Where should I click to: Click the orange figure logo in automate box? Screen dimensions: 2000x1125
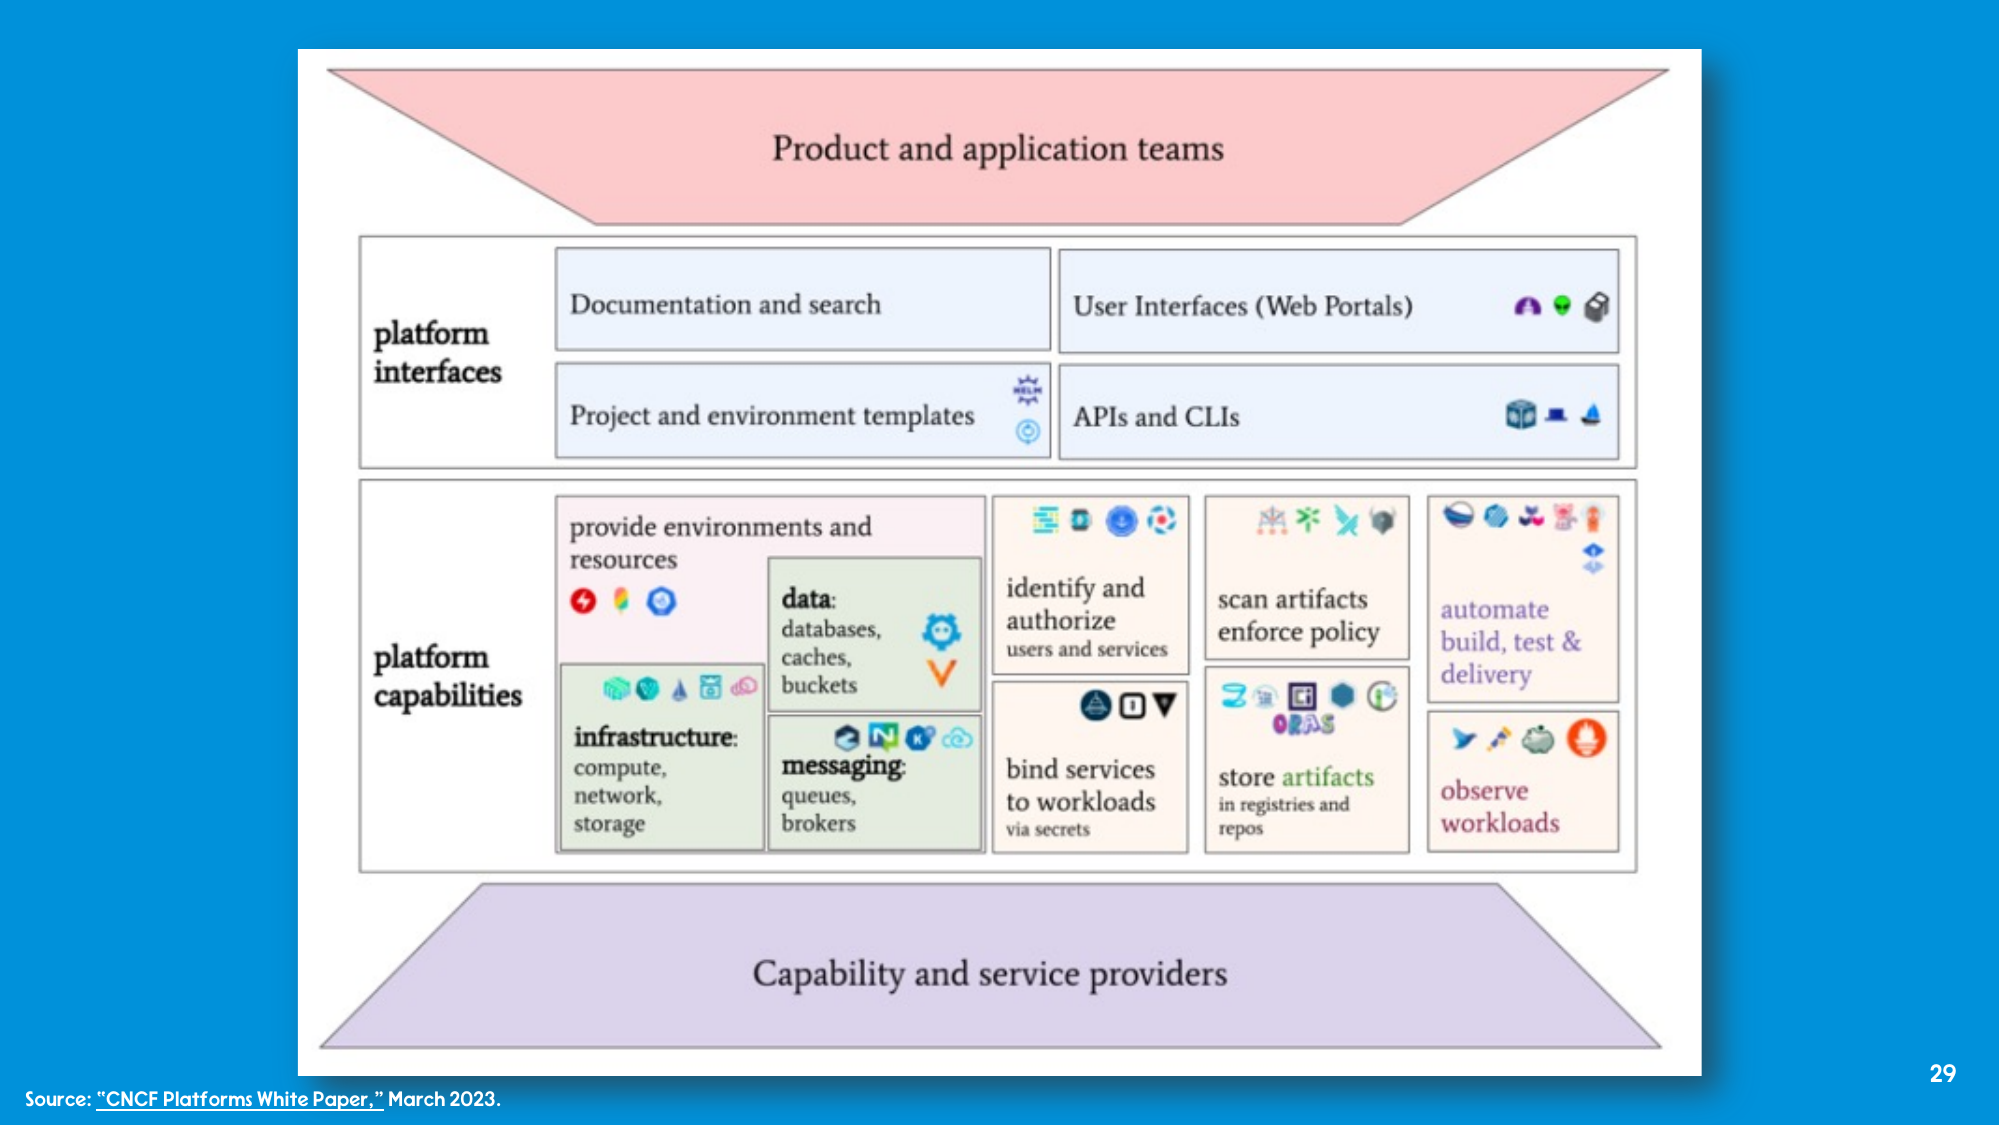1593,517
